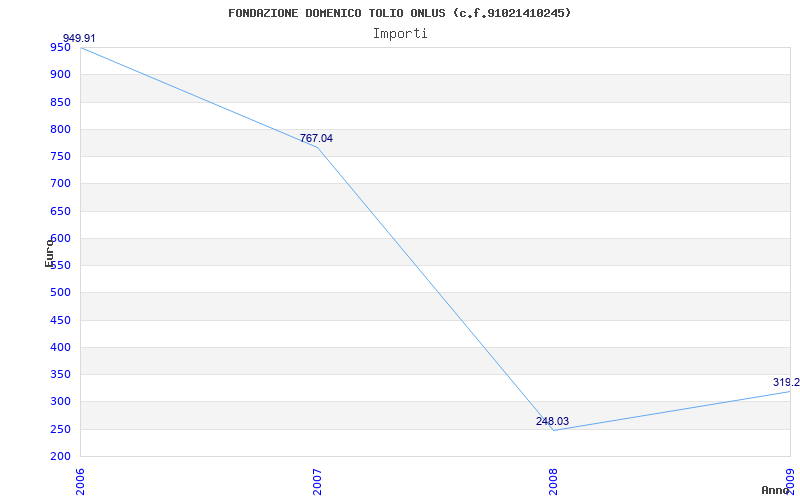
Task: Select the 248.03 data label
Action: (553, 421)
